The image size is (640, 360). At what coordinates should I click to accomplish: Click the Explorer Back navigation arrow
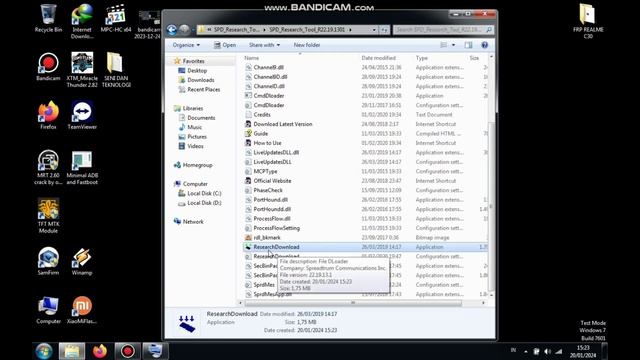click(172, 30)
